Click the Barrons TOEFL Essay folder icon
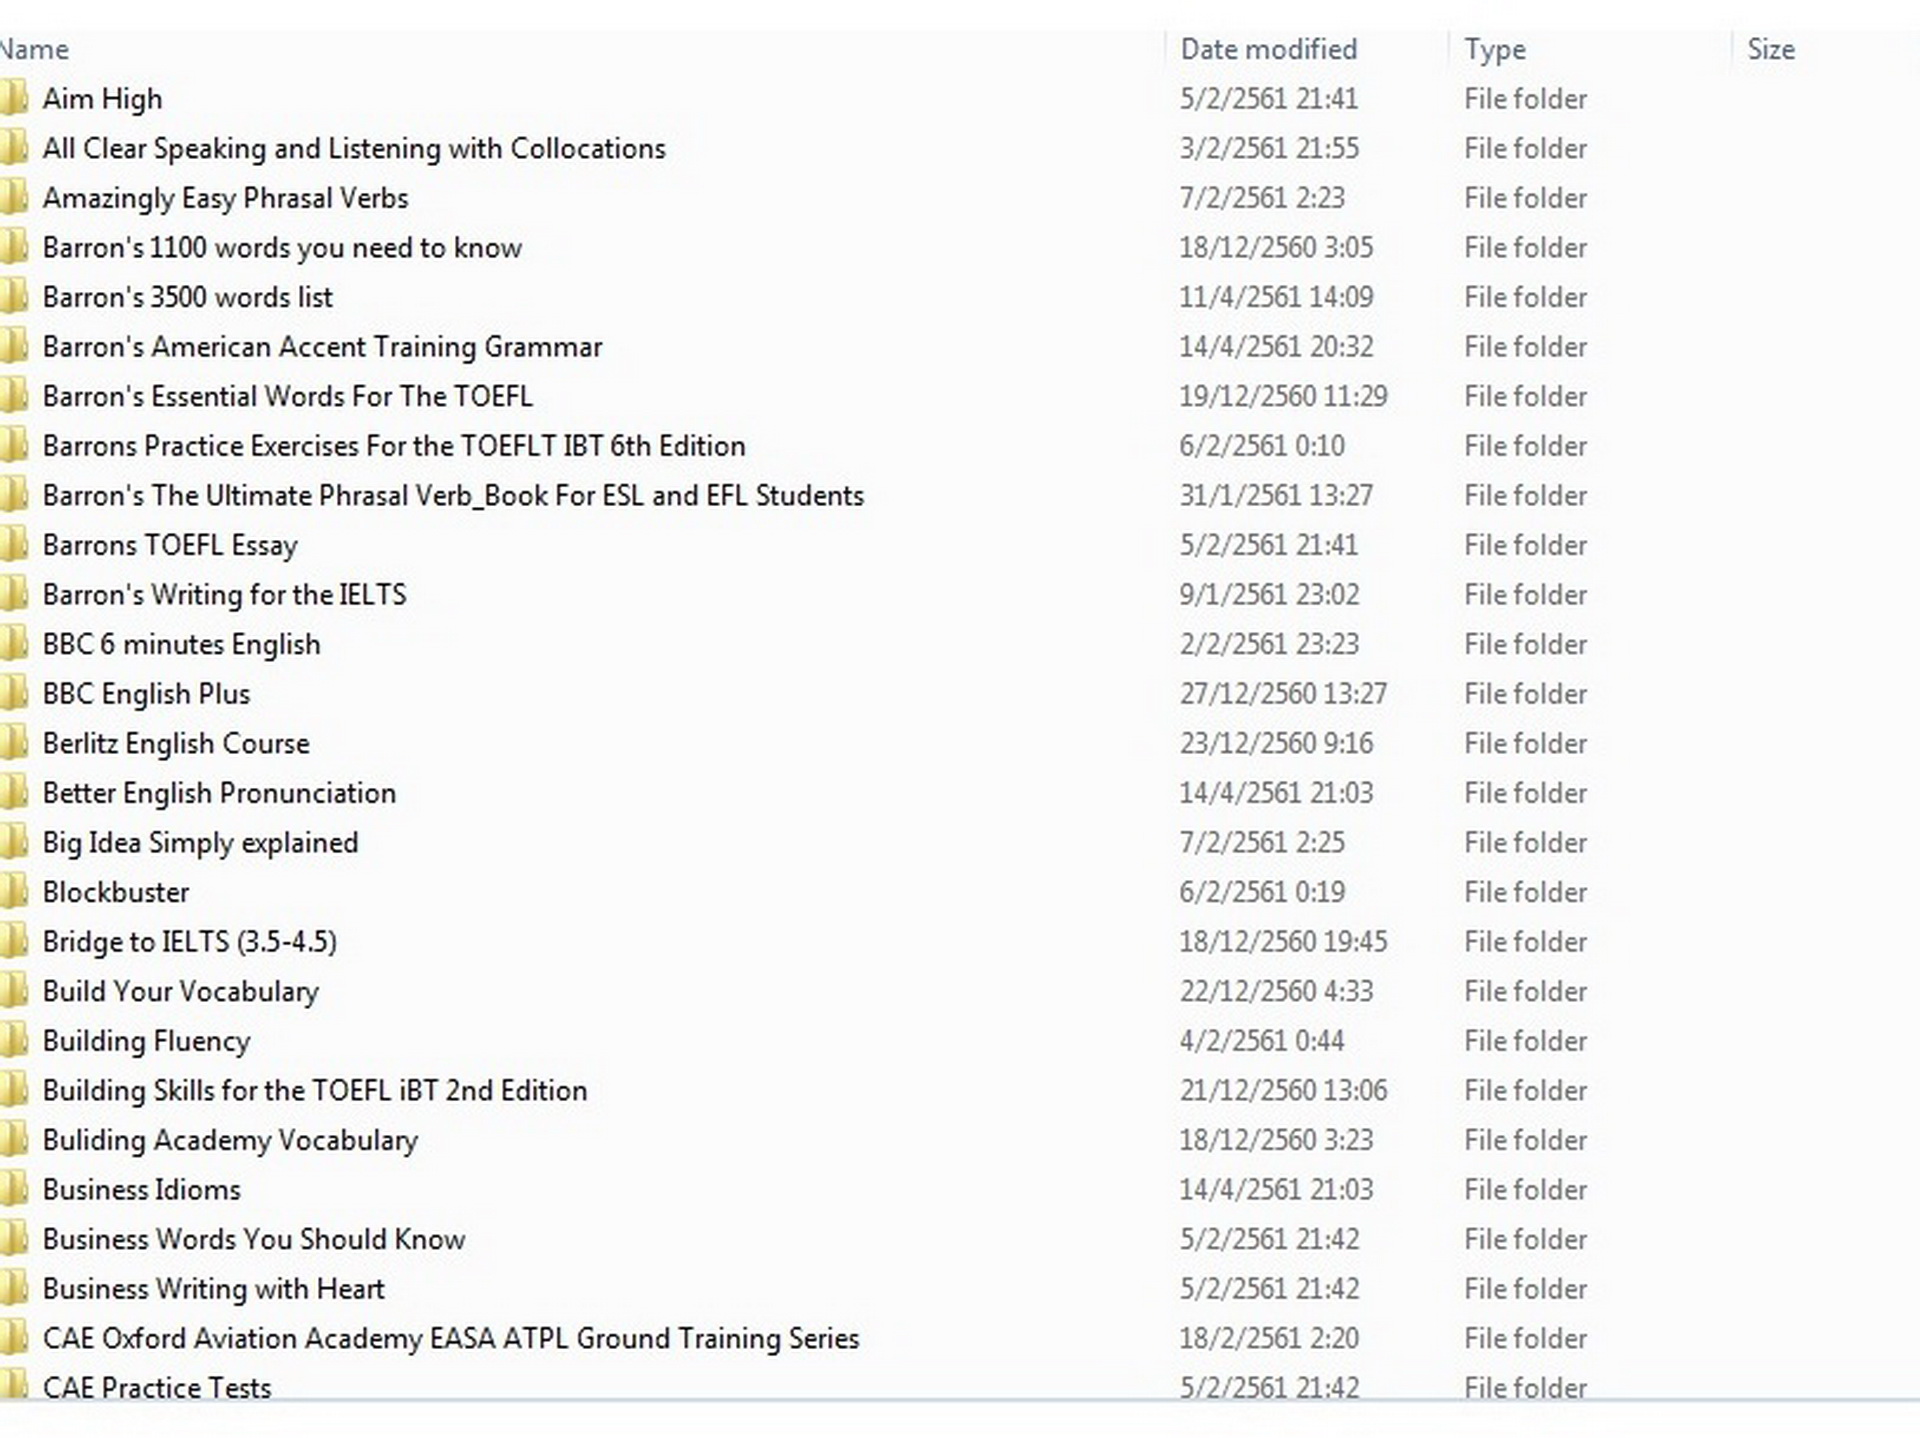Screen dimensions: 1920x1438 (x=14, y=545)
